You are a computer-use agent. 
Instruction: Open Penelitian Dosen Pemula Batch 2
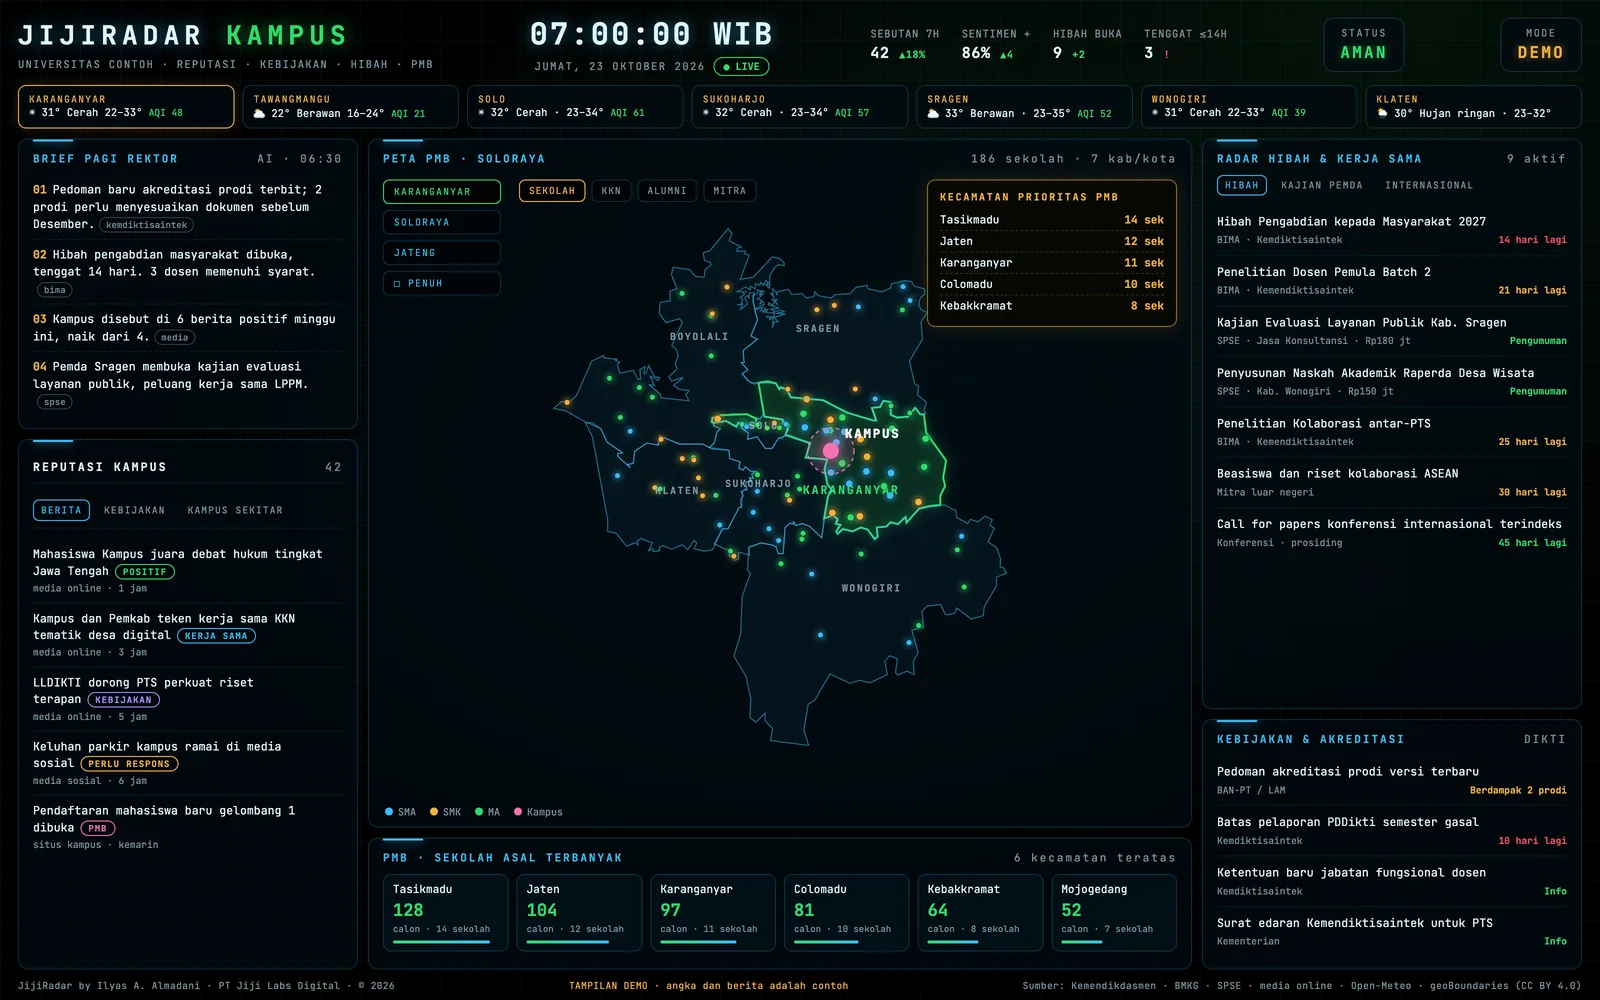click(x=1391, y=281)
